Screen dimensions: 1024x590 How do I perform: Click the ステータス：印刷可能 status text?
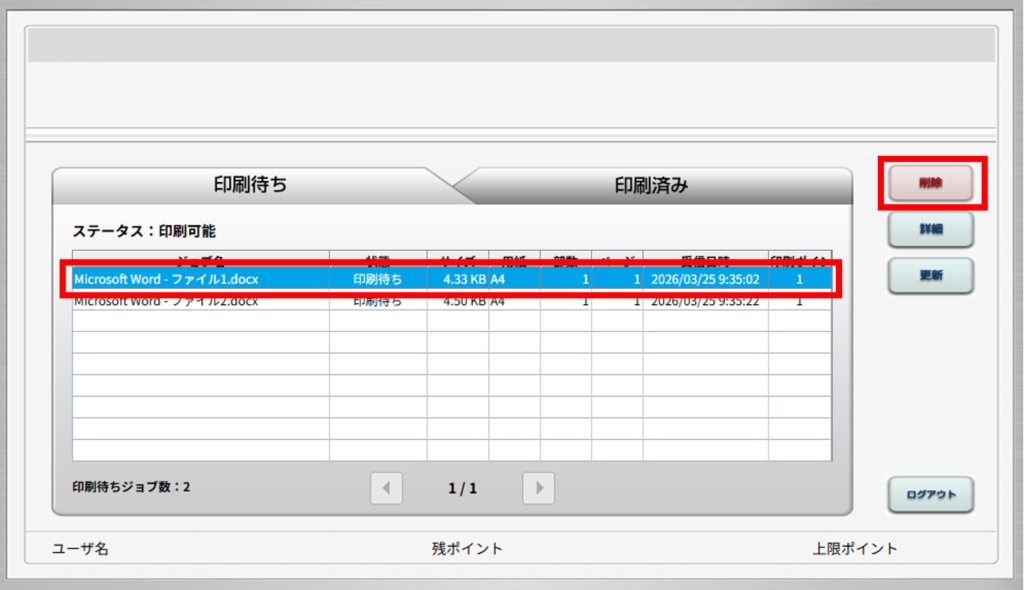(x=143, y=230)
